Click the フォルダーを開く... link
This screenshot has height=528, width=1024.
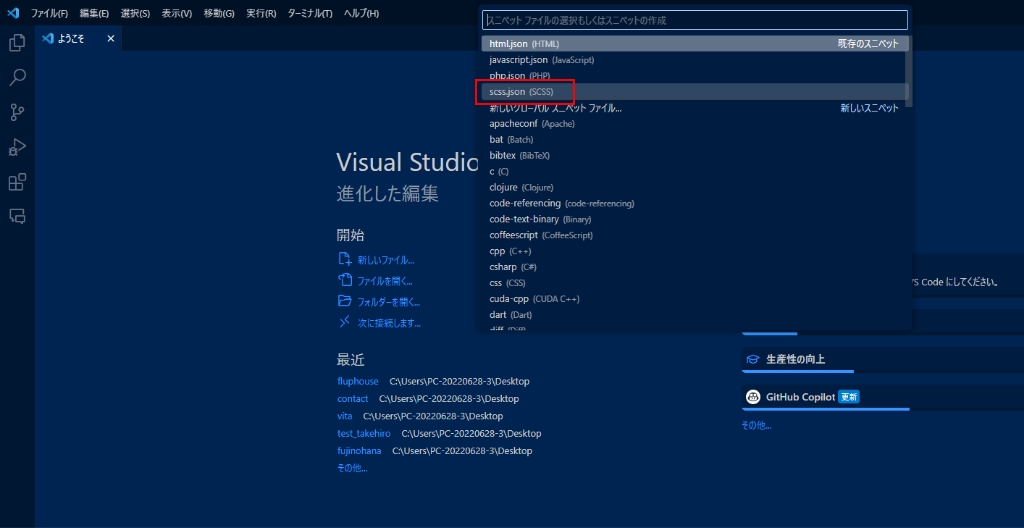click(x=388, y=302)
